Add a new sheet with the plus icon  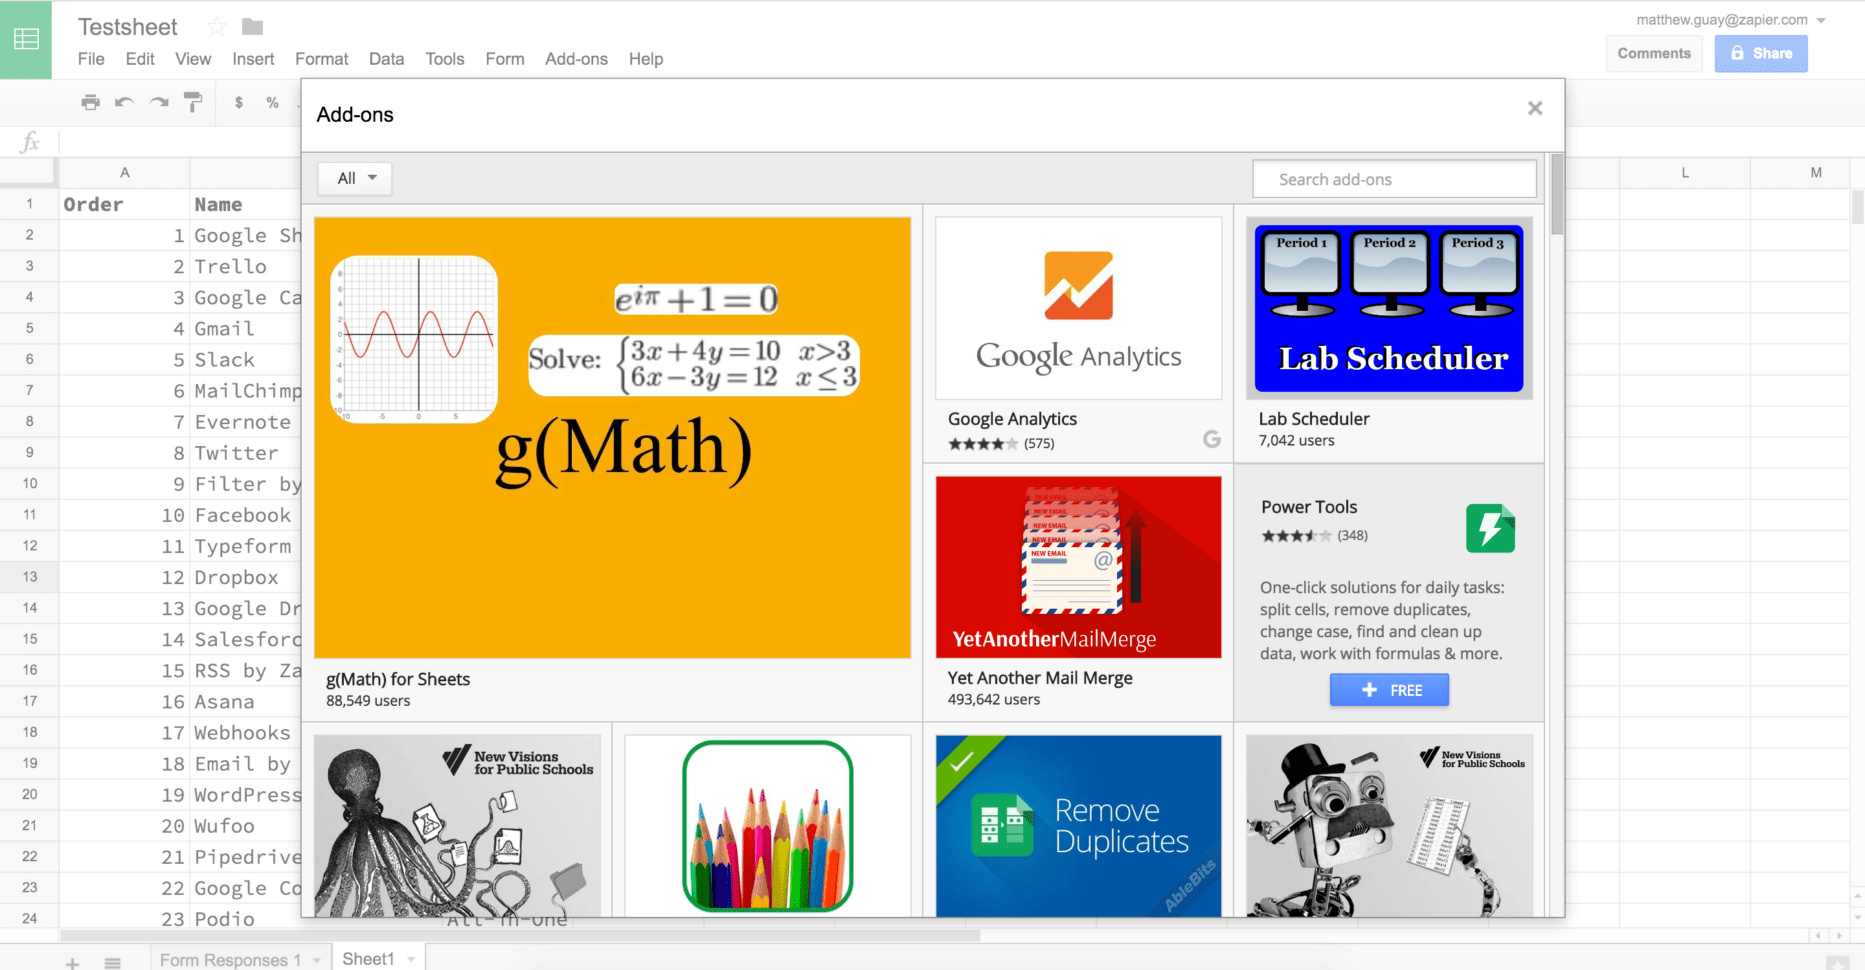click(x=71, y=959)
